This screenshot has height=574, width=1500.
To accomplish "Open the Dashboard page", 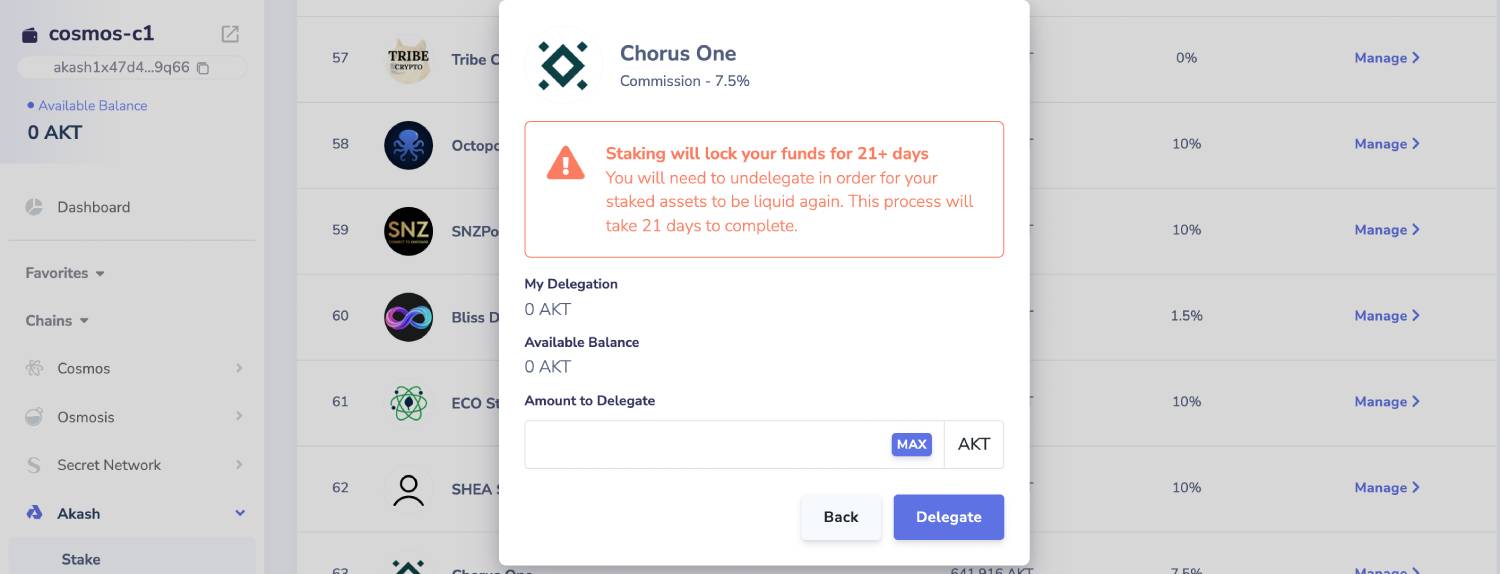I will click(93, 207).
